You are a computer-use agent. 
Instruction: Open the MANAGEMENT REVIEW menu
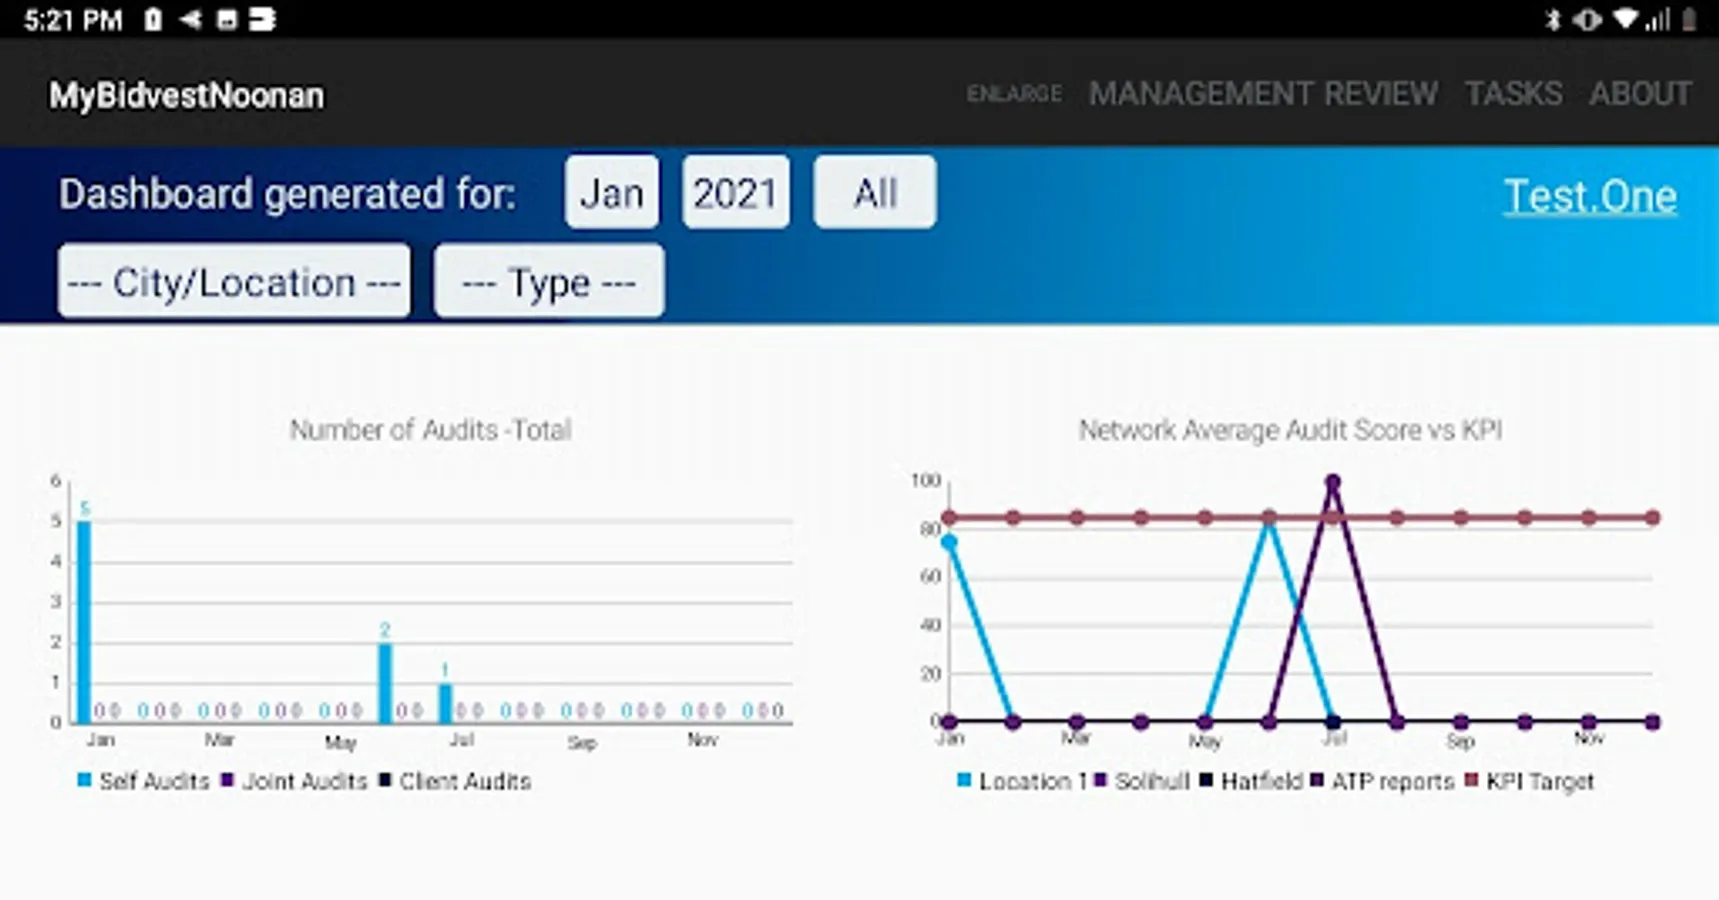(x=1263, y=94)
